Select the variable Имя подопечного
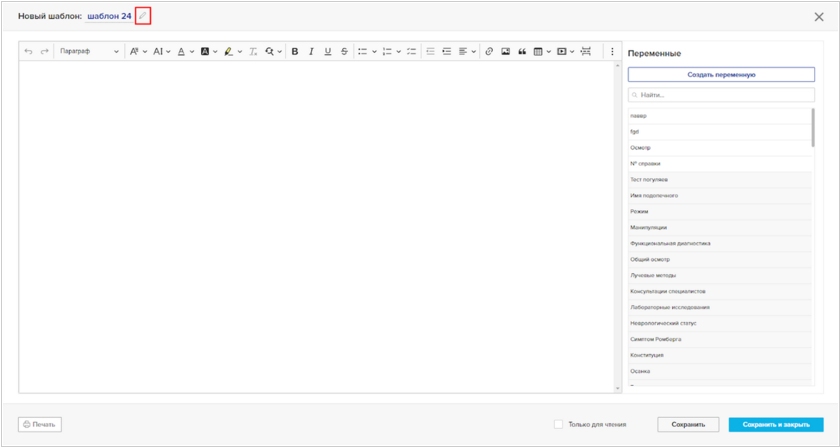The image size is (840, 447). [x=720, y=196]
